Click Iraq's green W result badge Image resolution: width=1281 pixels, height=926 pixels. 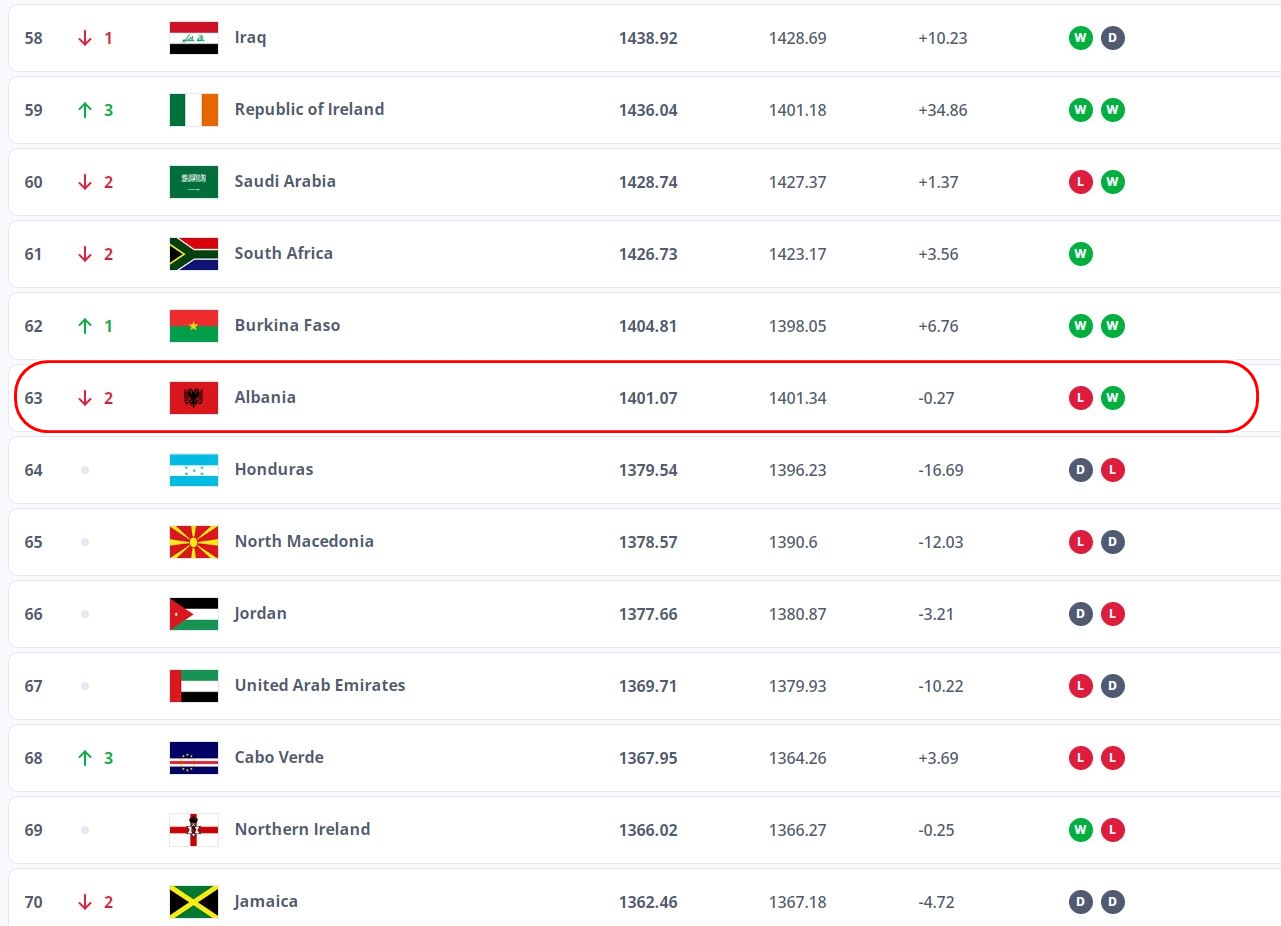[1080, 38]
